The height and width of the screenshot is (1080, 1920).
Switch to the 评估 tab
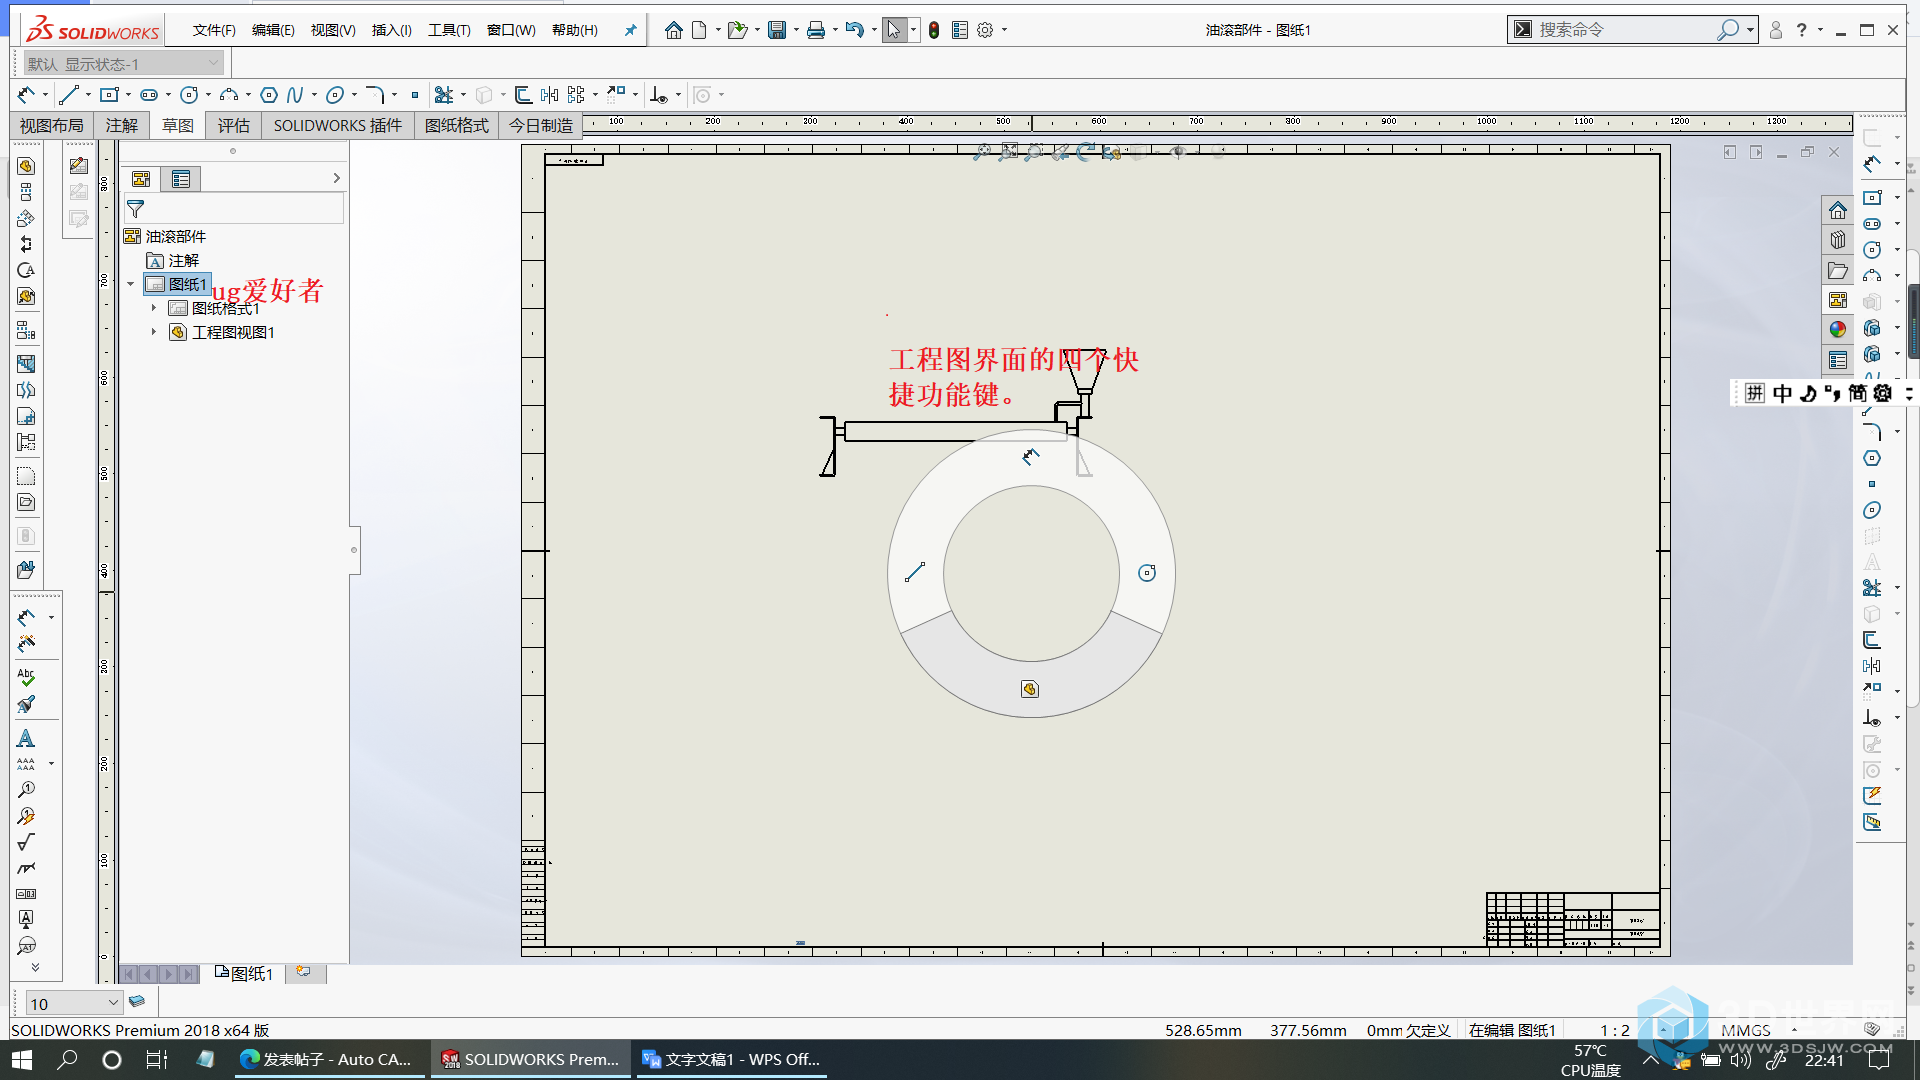pos(234,125)
